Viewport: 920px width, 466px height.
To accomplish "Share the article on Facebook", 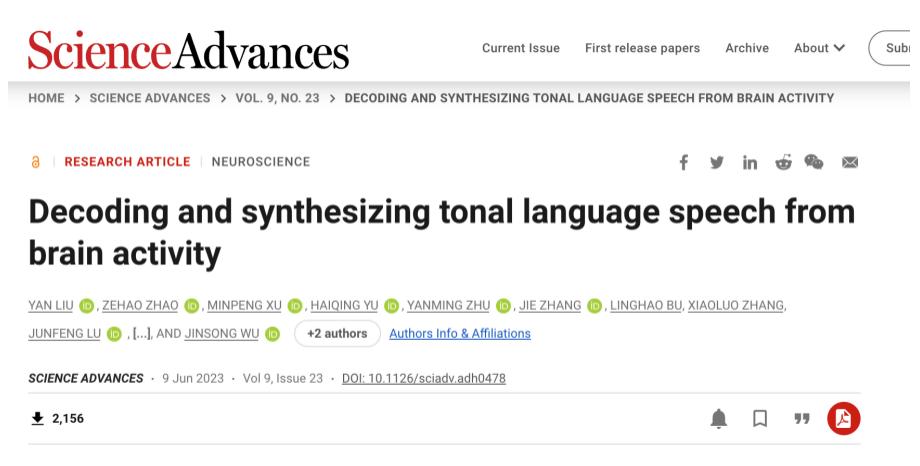I will (x=684, y=163).
